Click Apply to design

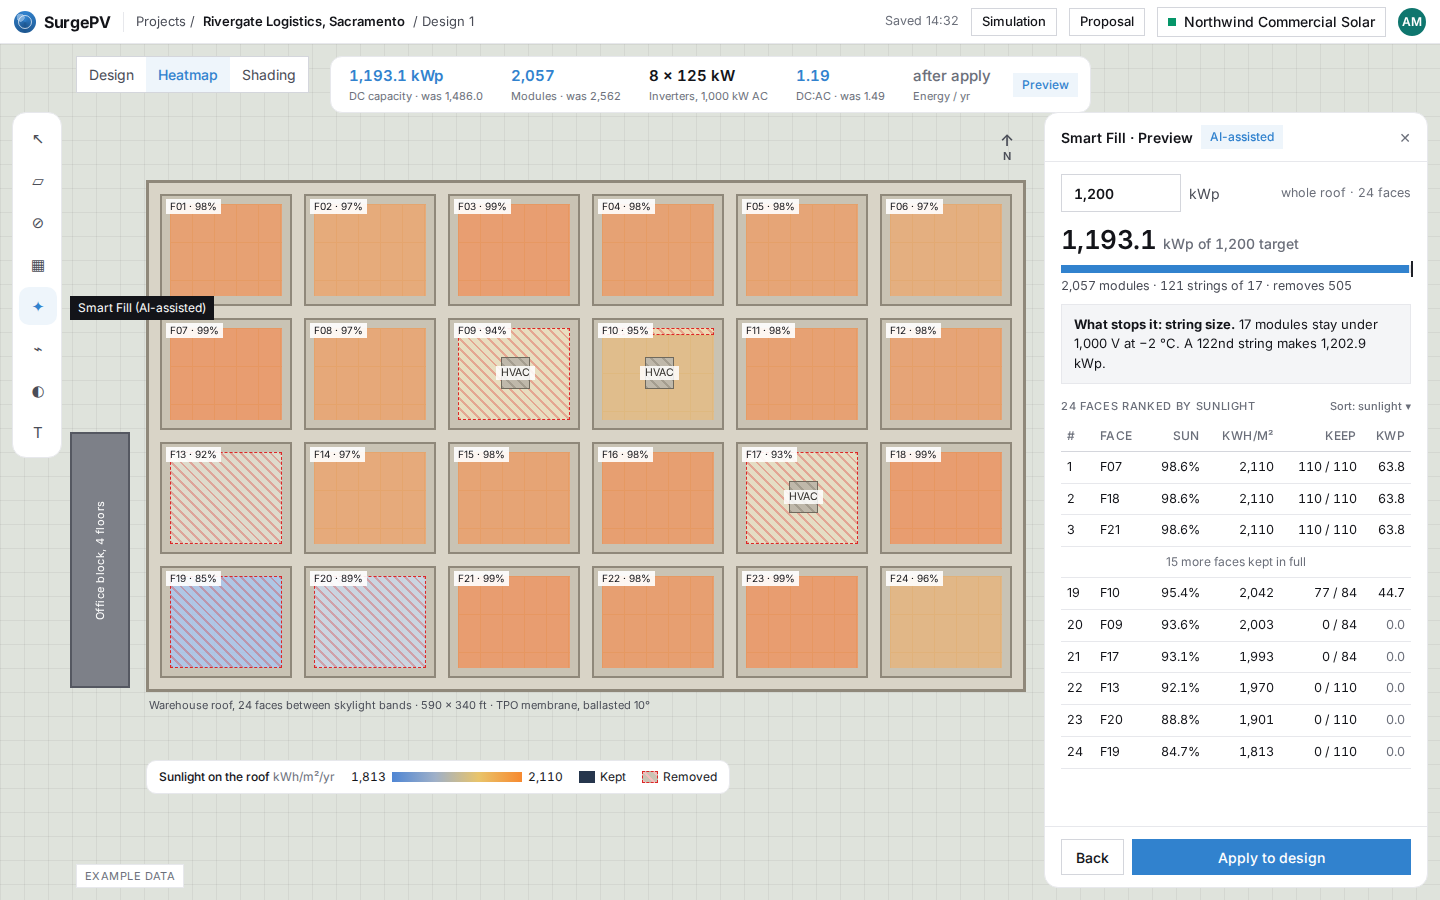tap(1271, 858)
